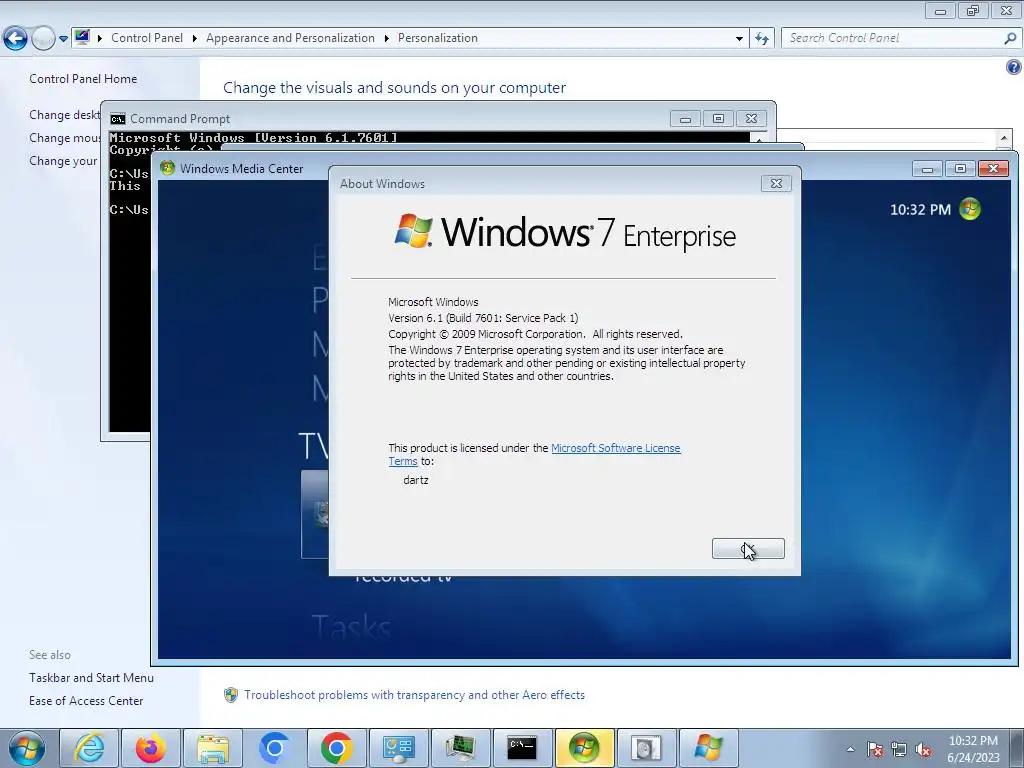The image size is (1024, 768).
Task: Expand arrow after Appearance and Personalization
Action: pyautogui.click(x=387, y=39)
